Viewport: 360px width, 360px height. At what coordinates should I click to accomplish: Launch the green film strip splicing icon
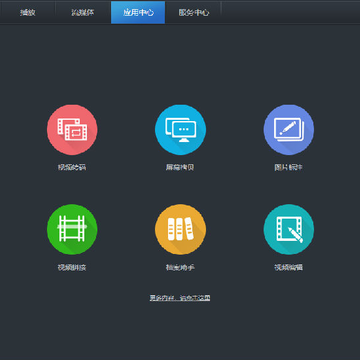click(x=72, y=229)
